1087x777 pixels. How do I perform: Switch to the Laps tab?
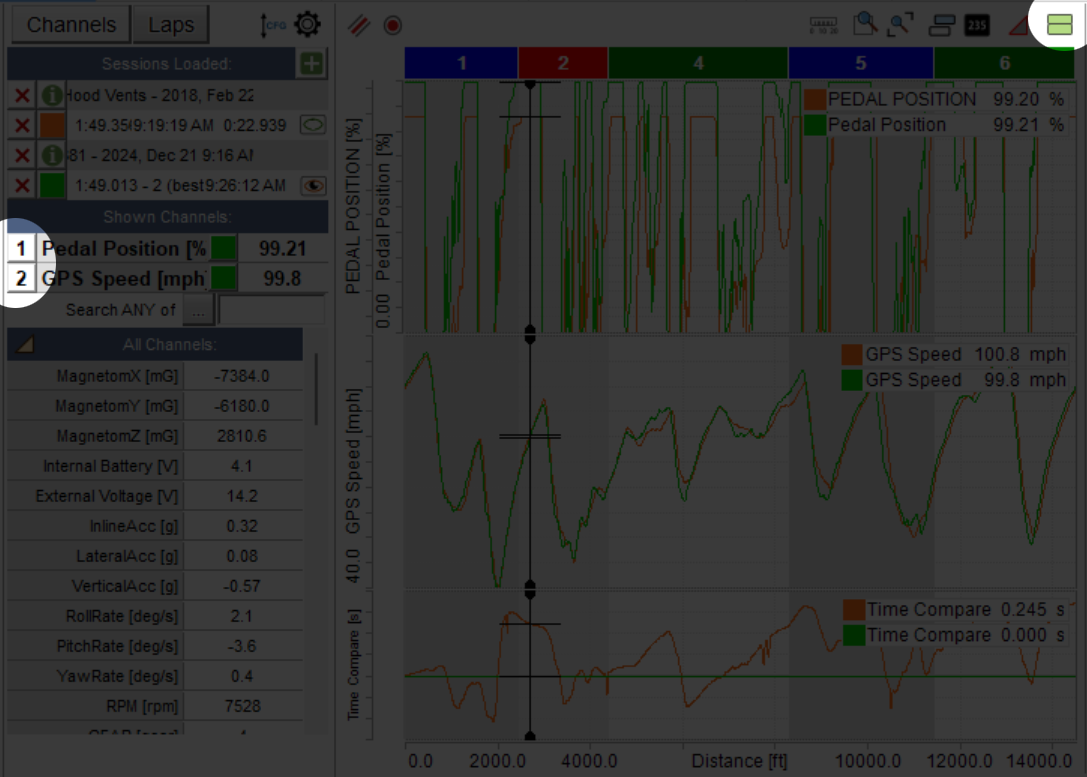click(171, 25)
